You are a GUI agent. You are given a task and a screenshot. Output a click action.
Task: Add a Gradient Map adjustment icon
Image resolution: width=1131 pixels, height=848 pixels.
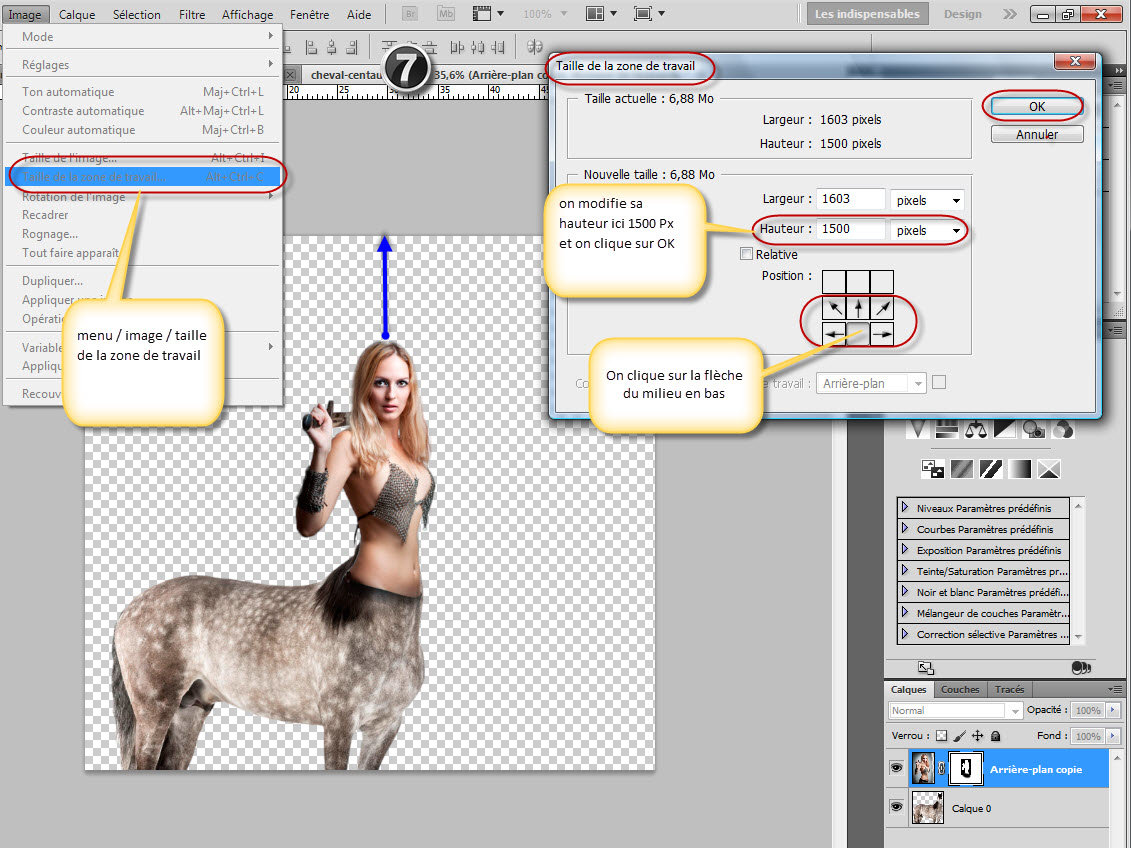[x=1019, y=469]
